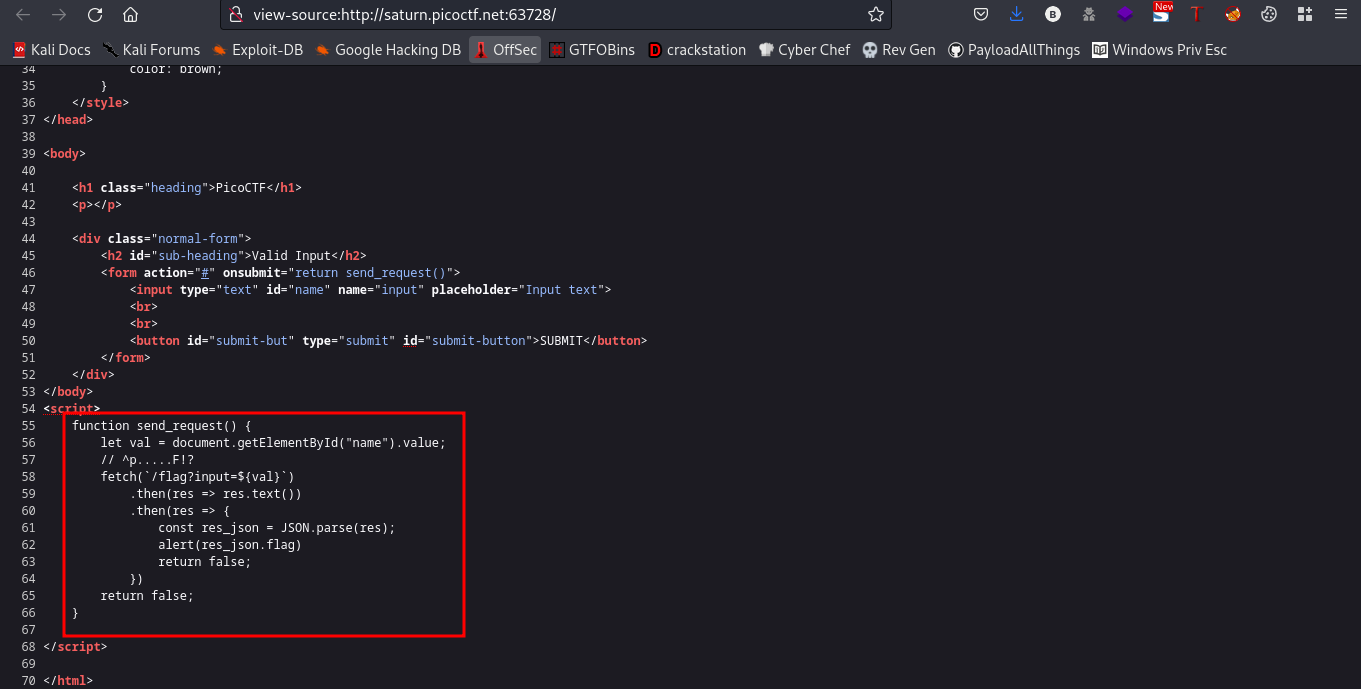Click the 'Valid Input' h2 source line
1361x689 pixels.
(233, 256)
